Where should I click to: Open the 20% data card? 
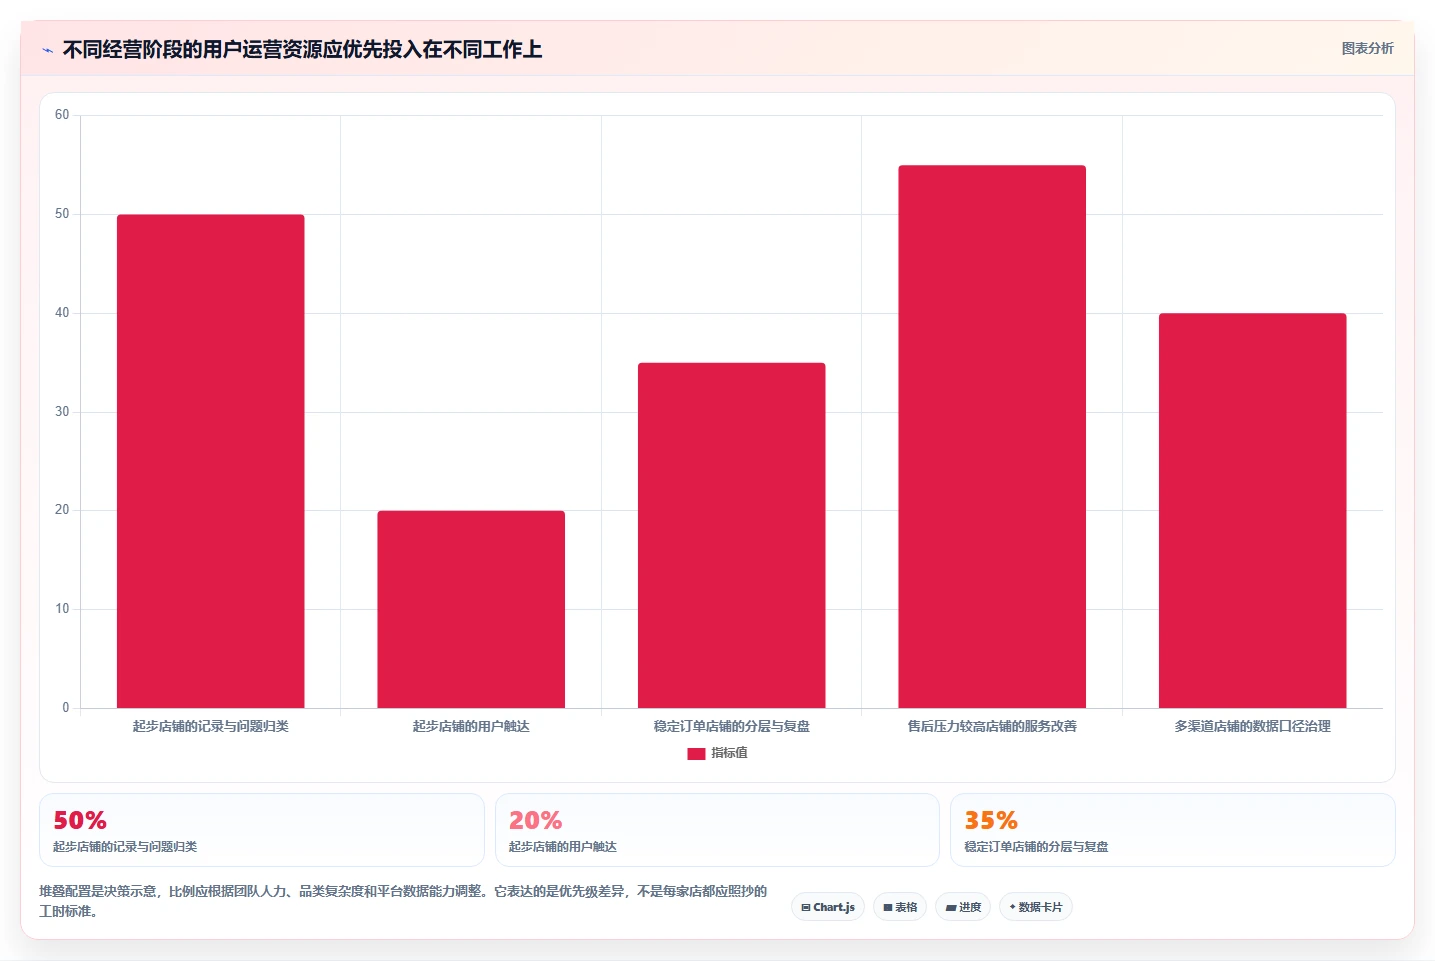[x=717, y=830]
